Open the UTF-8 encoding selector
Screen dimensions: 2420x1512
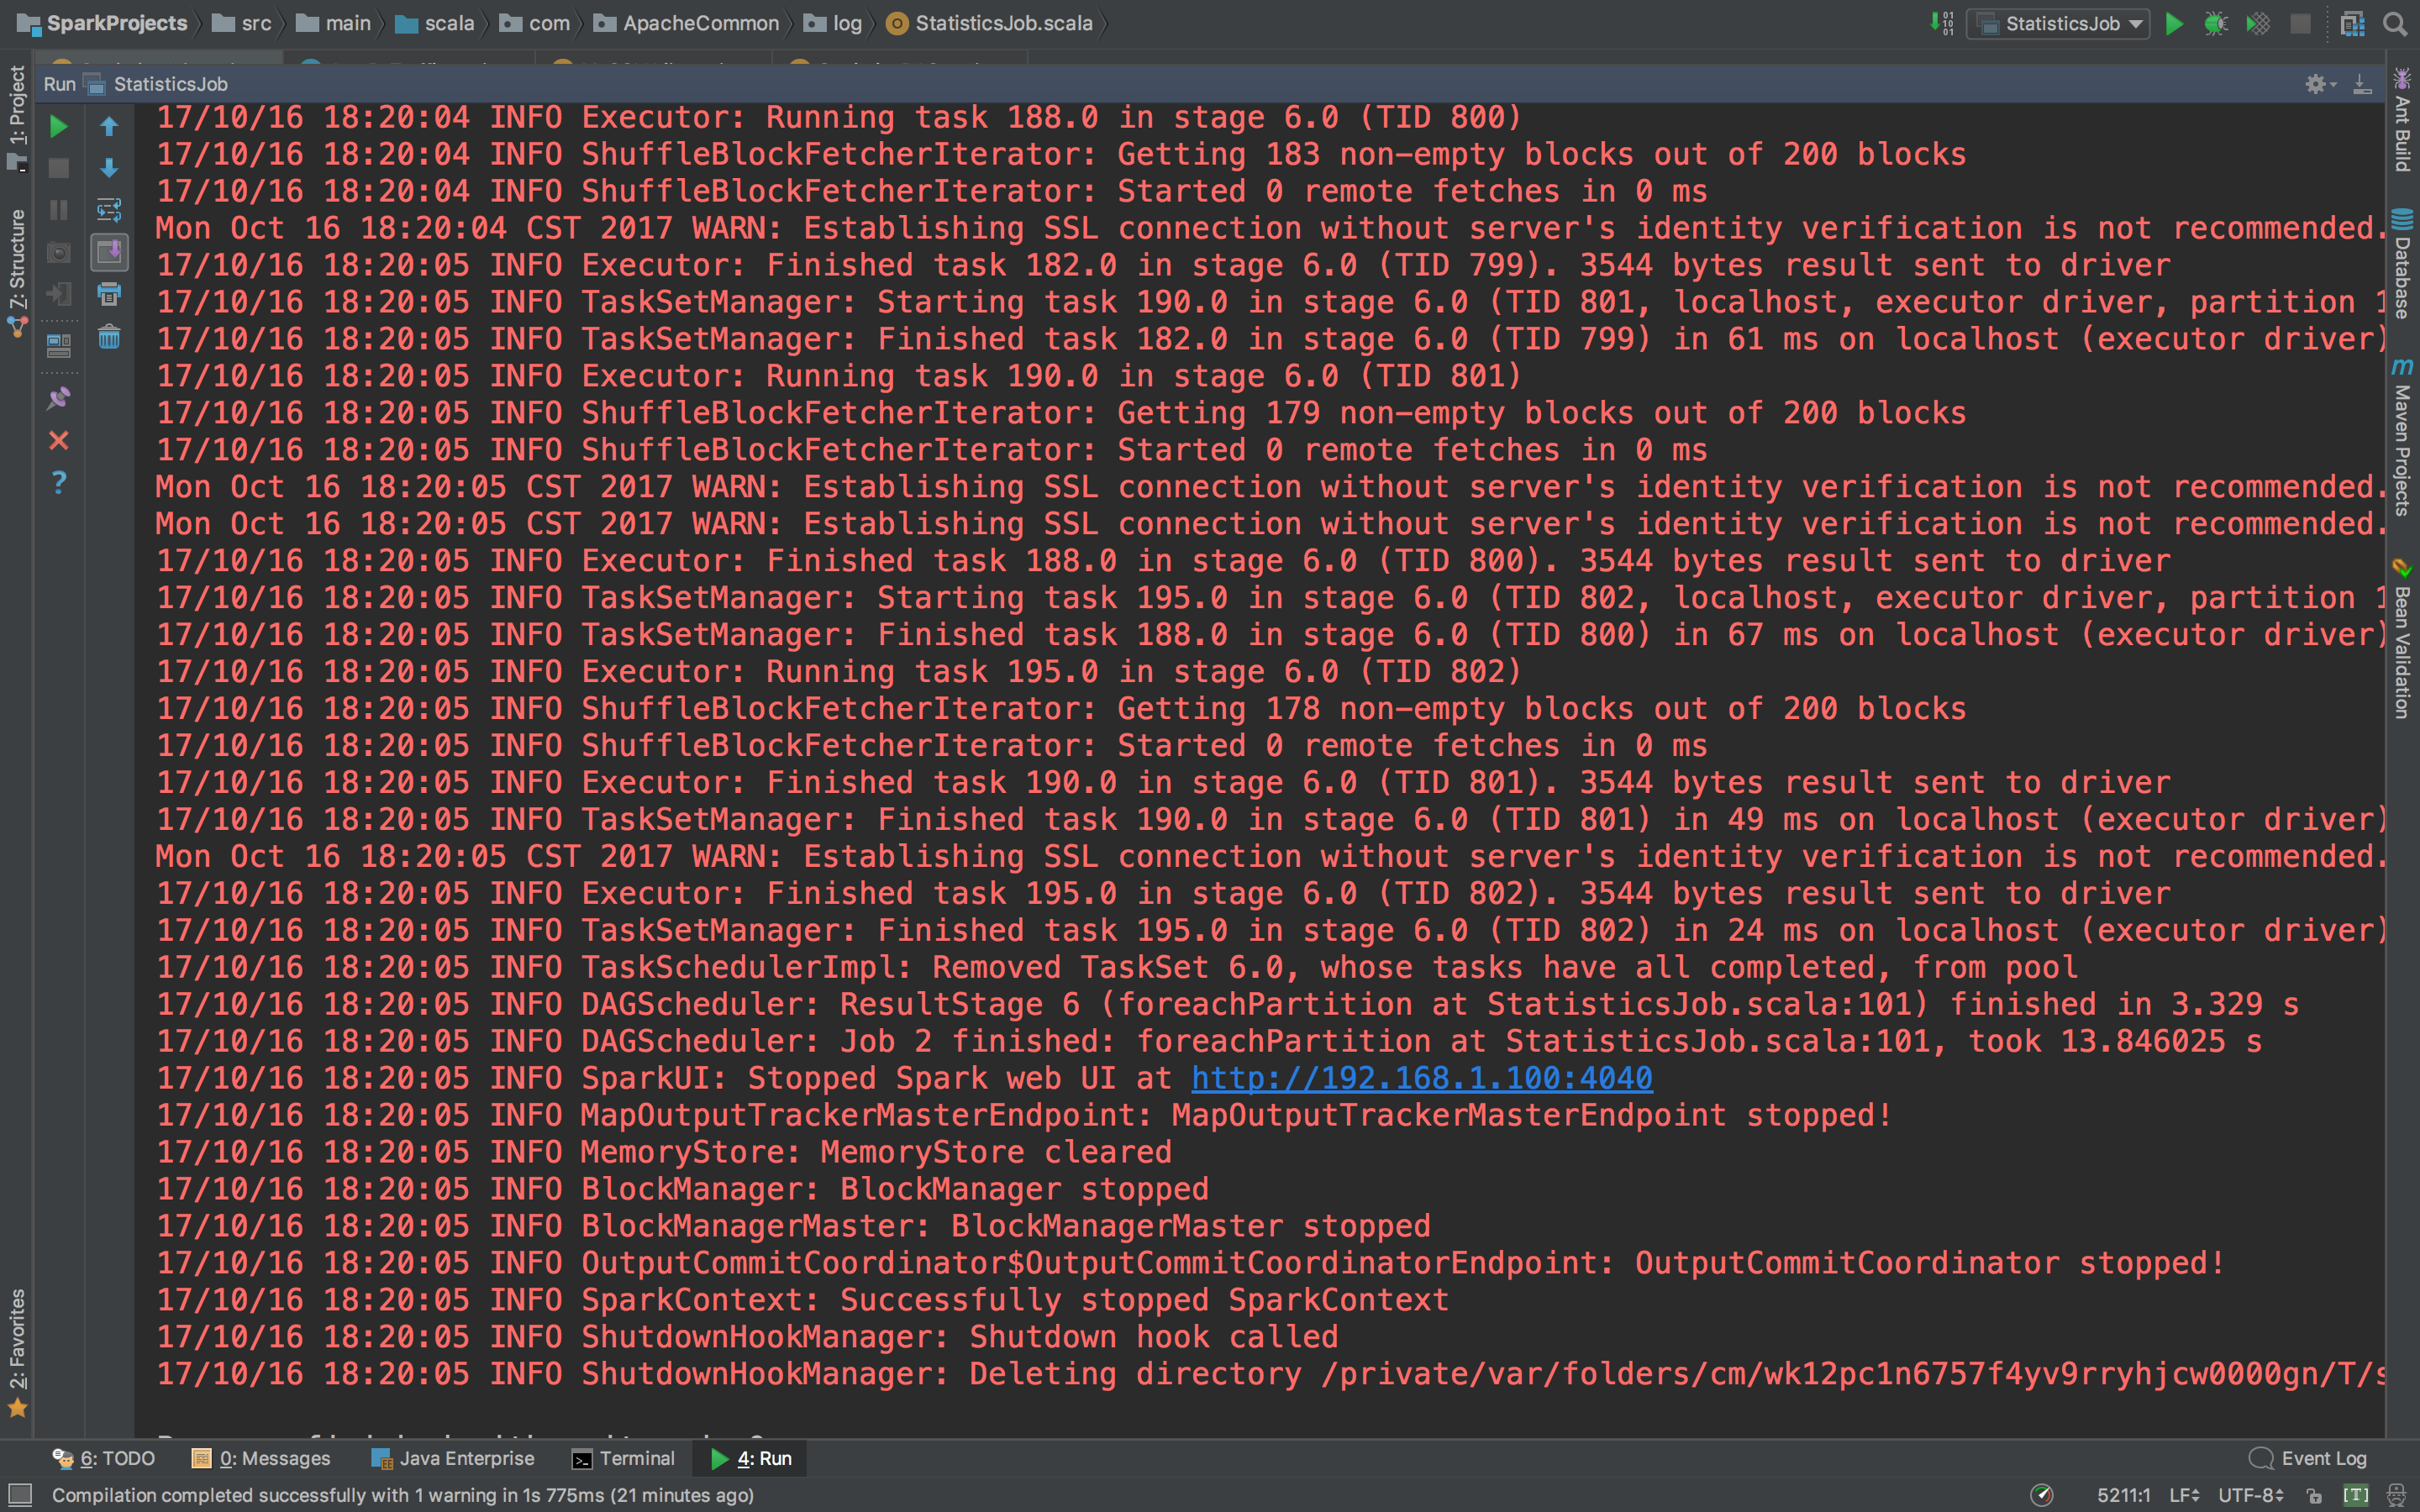(2250, 1495)
